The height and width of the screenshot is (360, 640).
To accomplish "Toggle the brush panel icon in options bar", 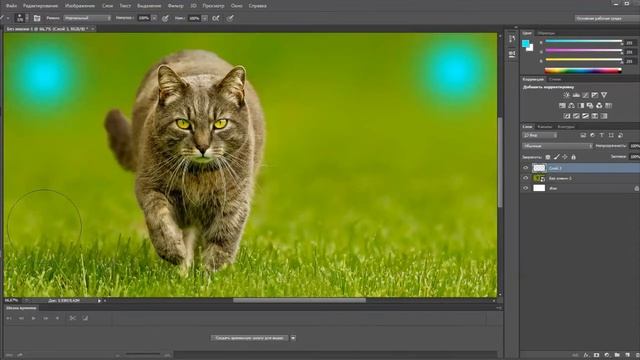I will pos(37,18).
